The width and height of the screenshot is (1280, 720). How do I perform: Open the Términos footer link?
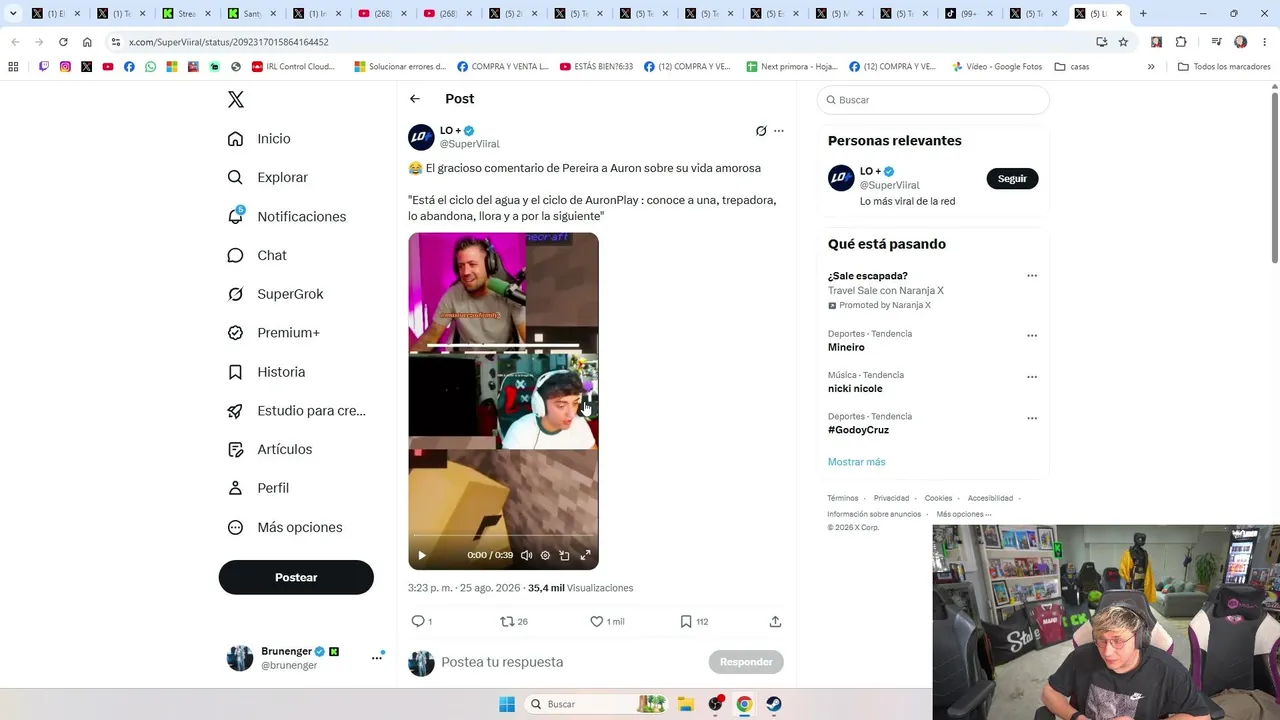[843, 498]
